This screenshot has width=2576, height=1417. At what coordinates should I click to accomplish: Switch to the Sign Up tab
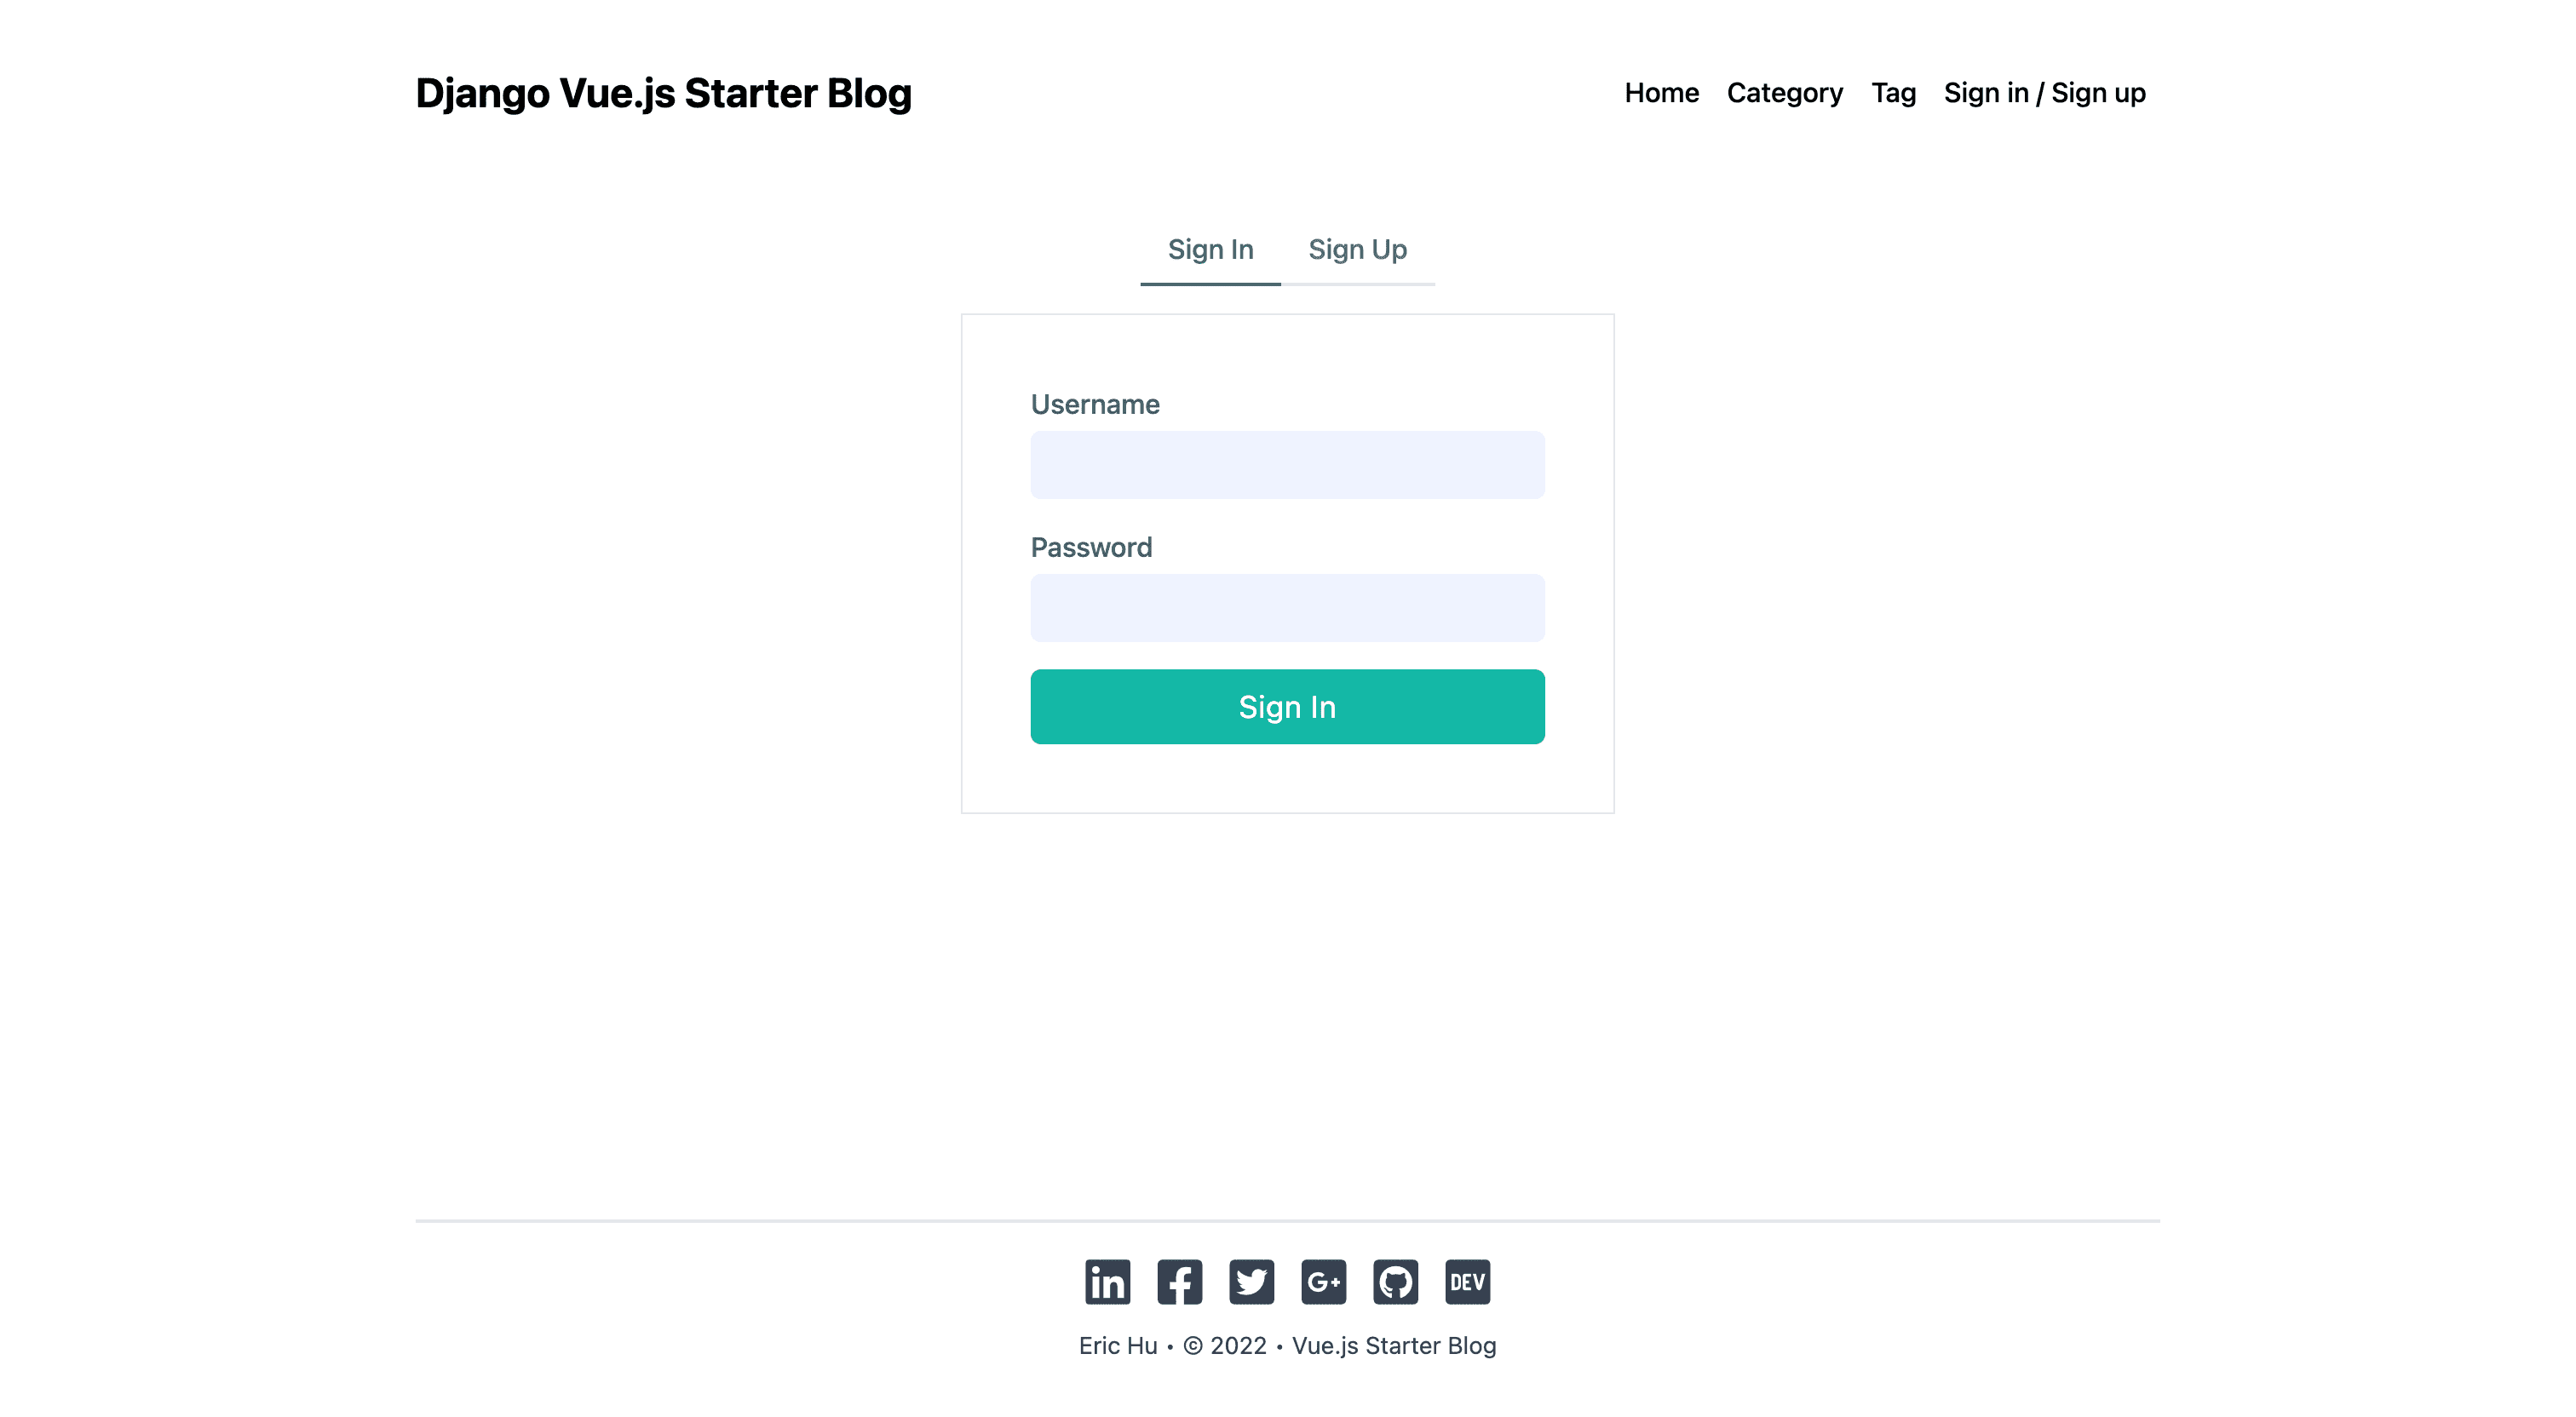click(x=1357, y=250)
